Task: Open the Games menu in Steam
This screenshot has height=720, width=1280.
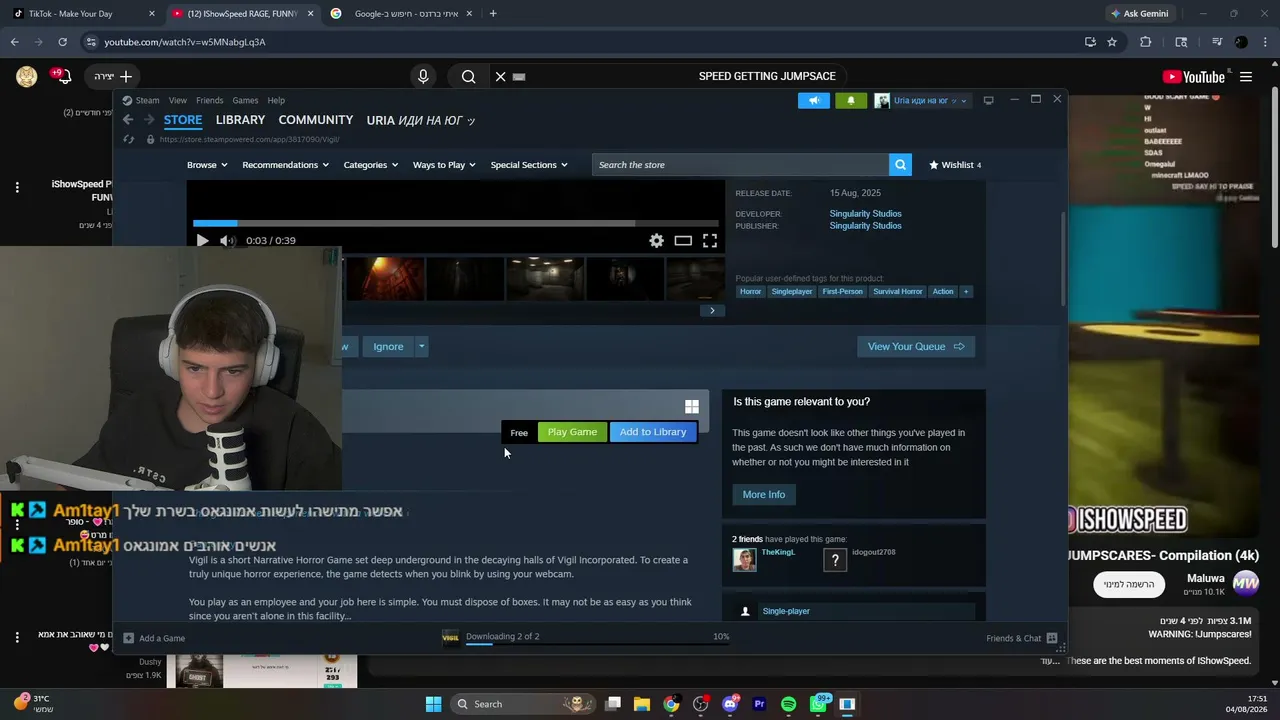Action: [x=245, y=100]
